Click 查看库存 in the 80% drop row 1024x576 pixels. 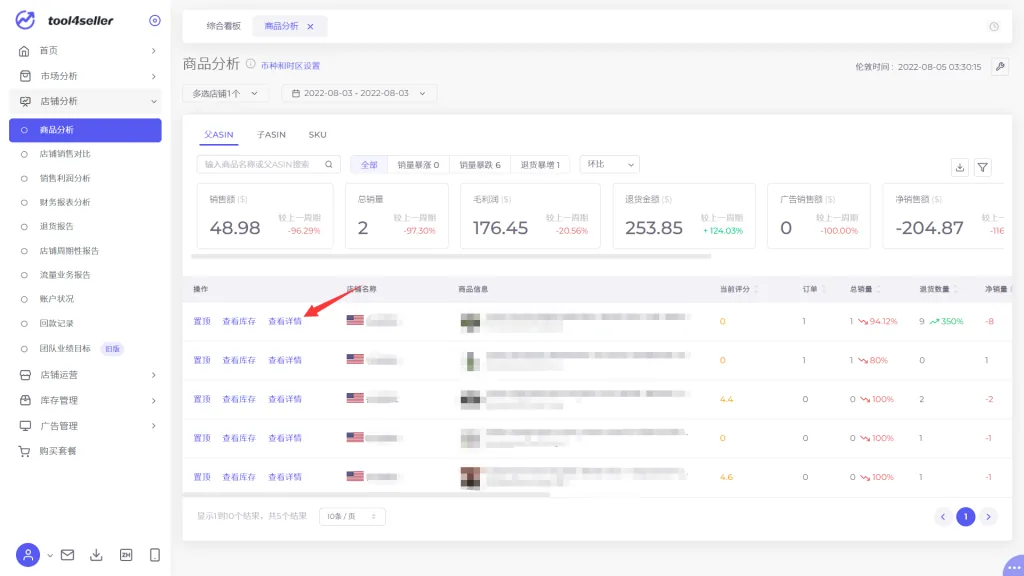[239, 360]
